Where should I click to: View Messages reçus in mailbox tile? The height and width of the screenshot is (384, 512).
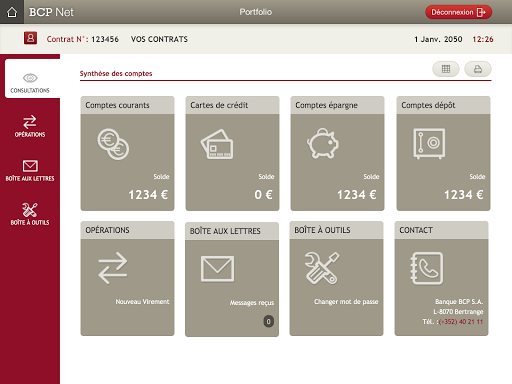[252, 303]
